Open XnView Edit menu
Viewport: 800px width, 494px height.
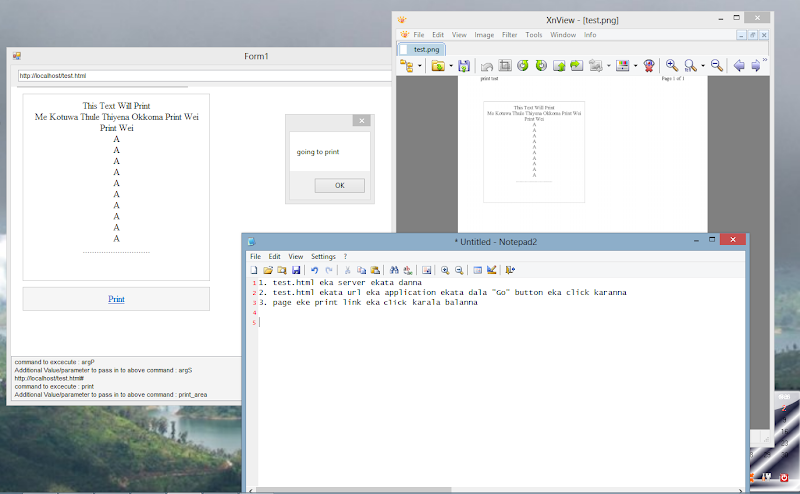tap(438, 35)
